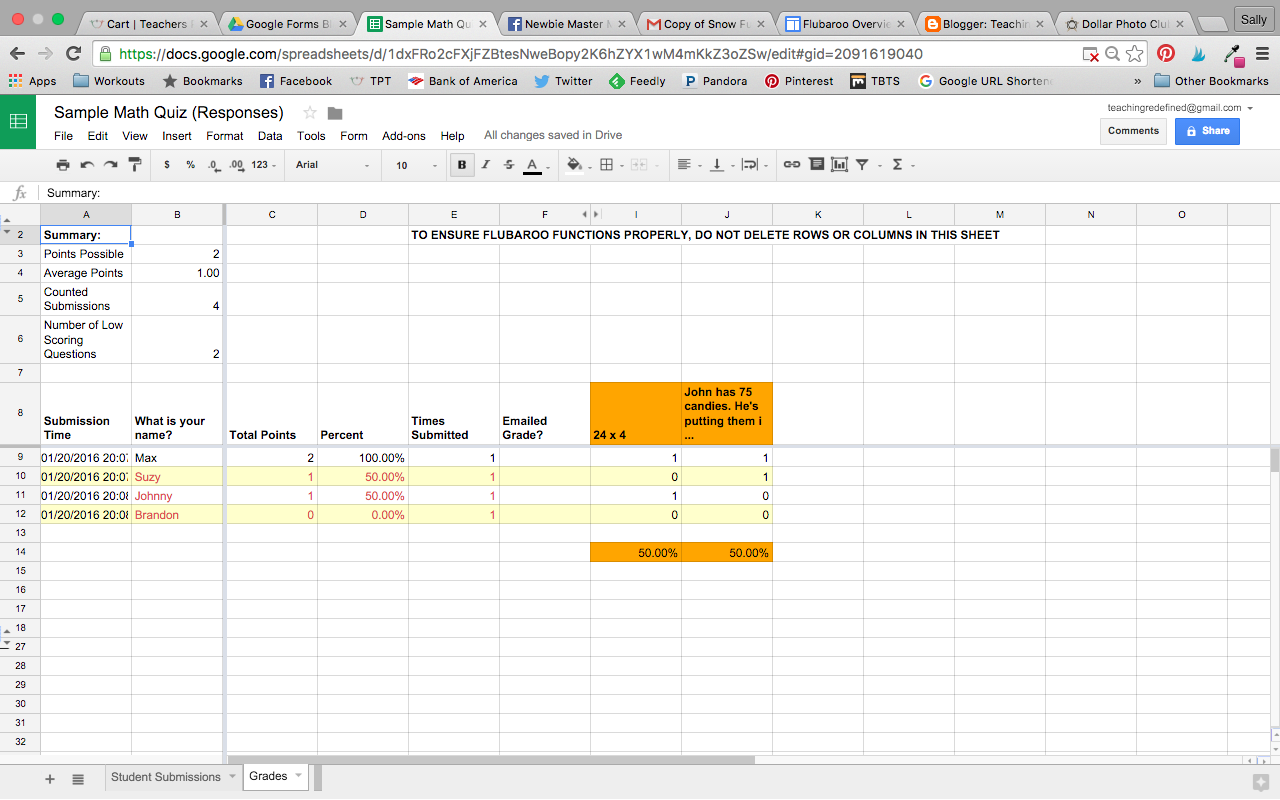Toggle italic formatting

pyautogui.click(x=485, y=164)
